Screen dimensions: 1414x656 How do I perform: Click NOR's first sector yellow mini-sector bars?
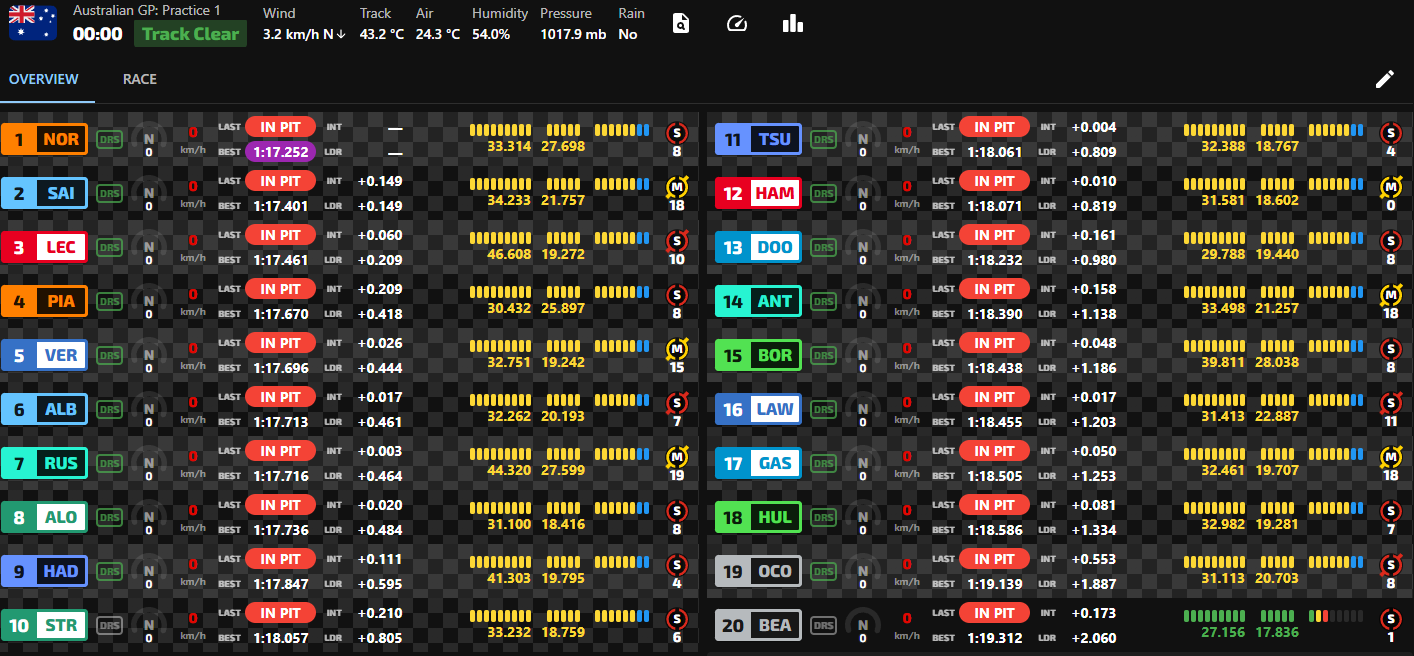click(502, 130)
